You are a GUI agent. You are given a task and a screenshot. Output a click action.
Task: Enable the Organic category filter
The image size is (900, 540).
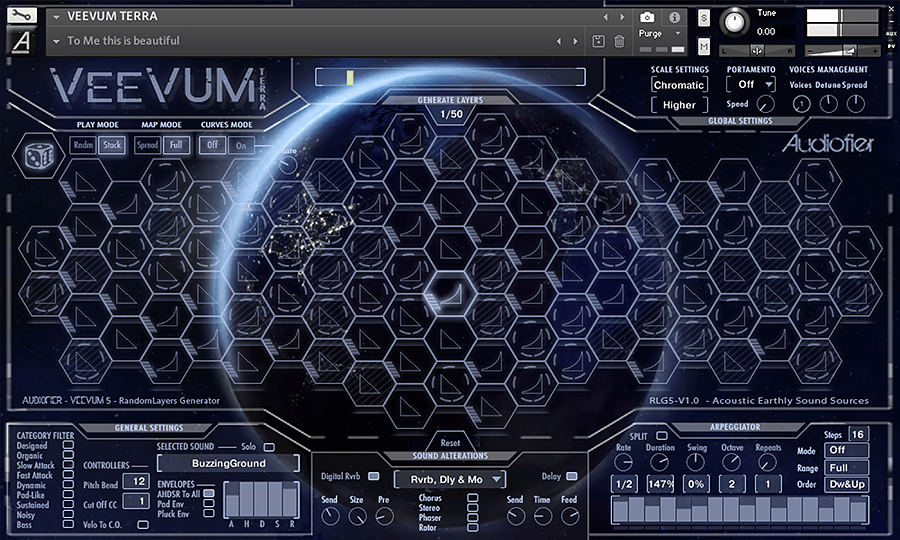coord(68,455)
